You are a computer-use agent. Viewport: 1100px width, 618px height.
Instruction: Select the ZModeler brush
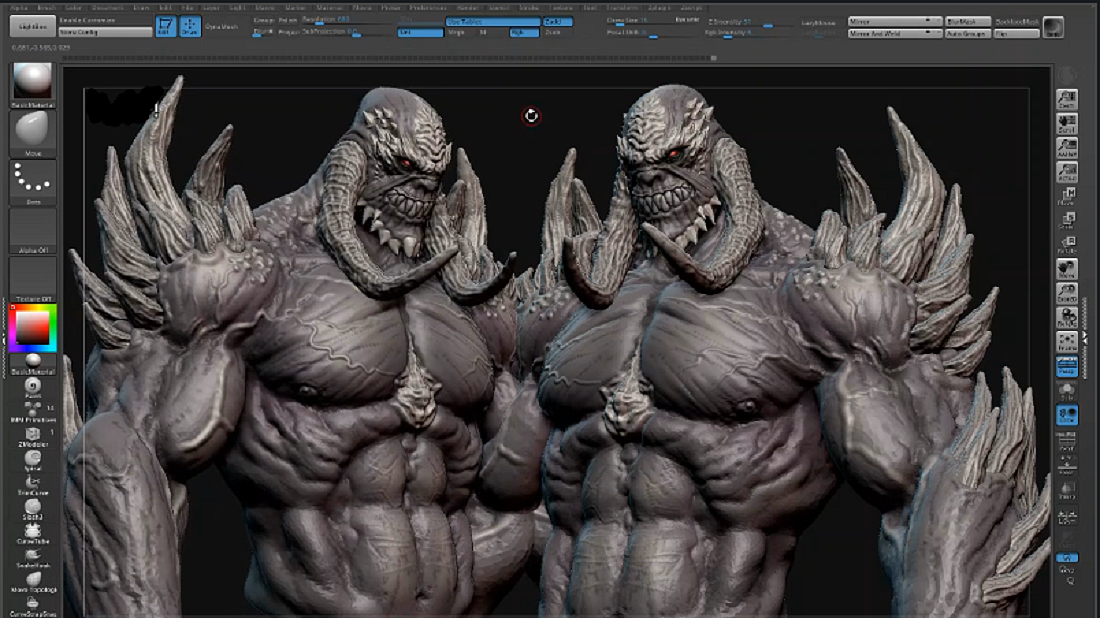click(32, 436)
